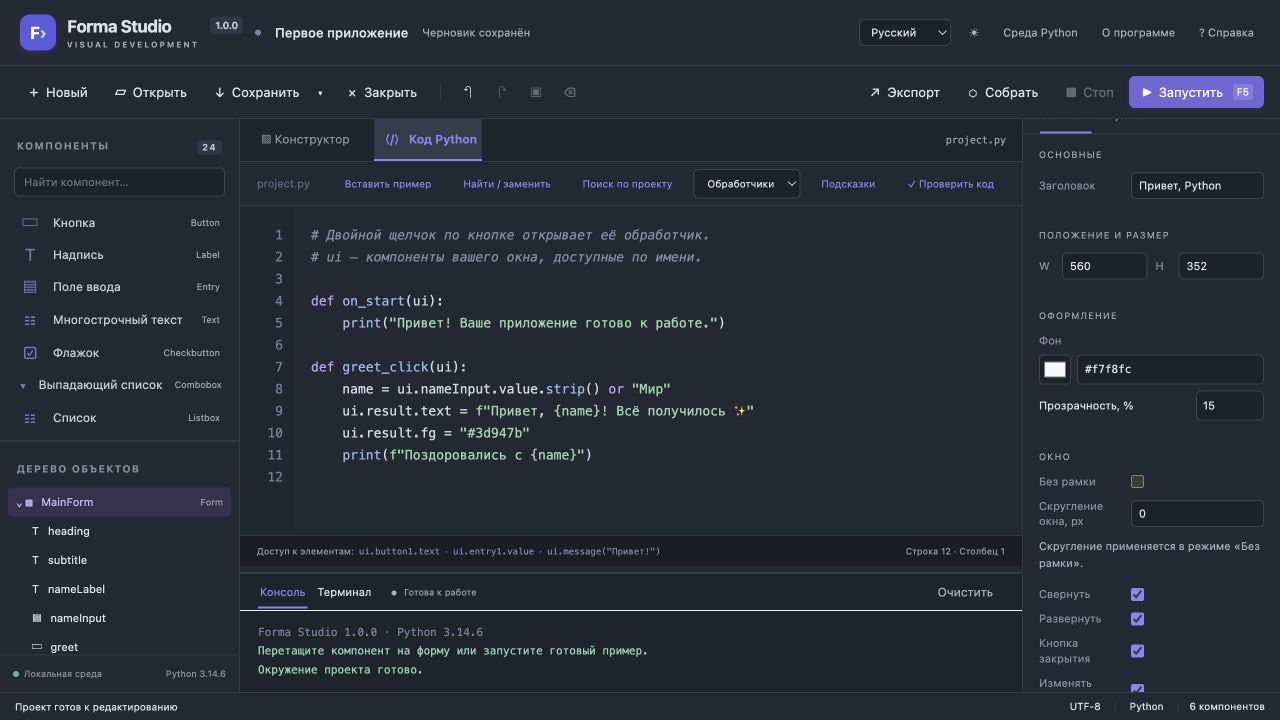
Task: Click the backspace delete icon in toolbar
Action: pyautogui.click(x=569, y=92)
